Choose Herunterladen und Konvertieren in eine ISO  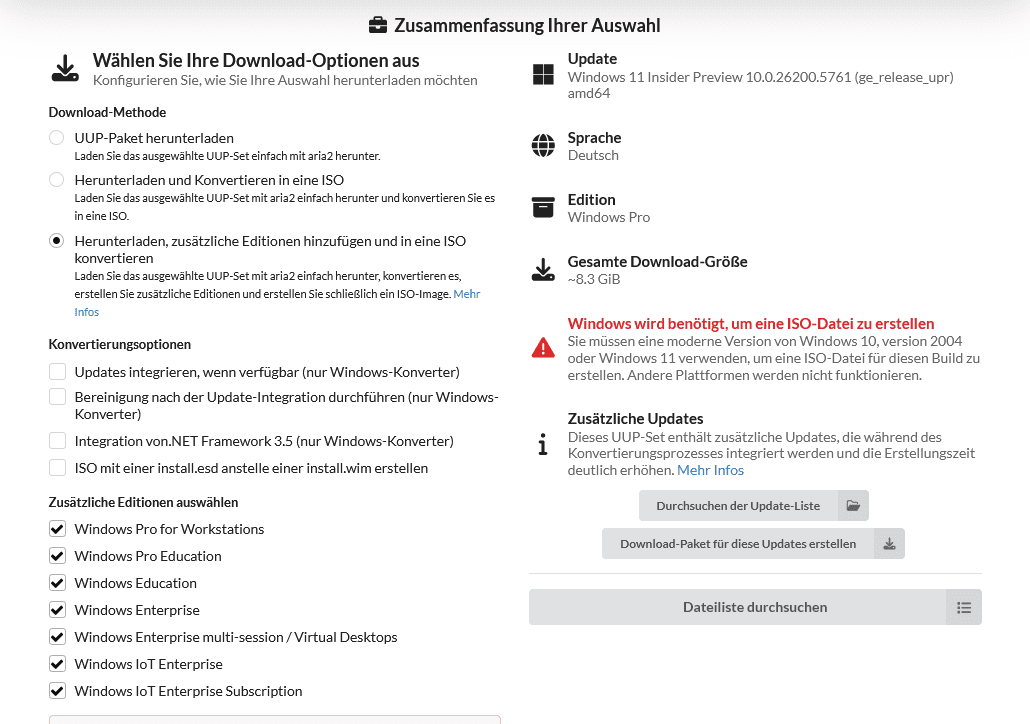57,180
